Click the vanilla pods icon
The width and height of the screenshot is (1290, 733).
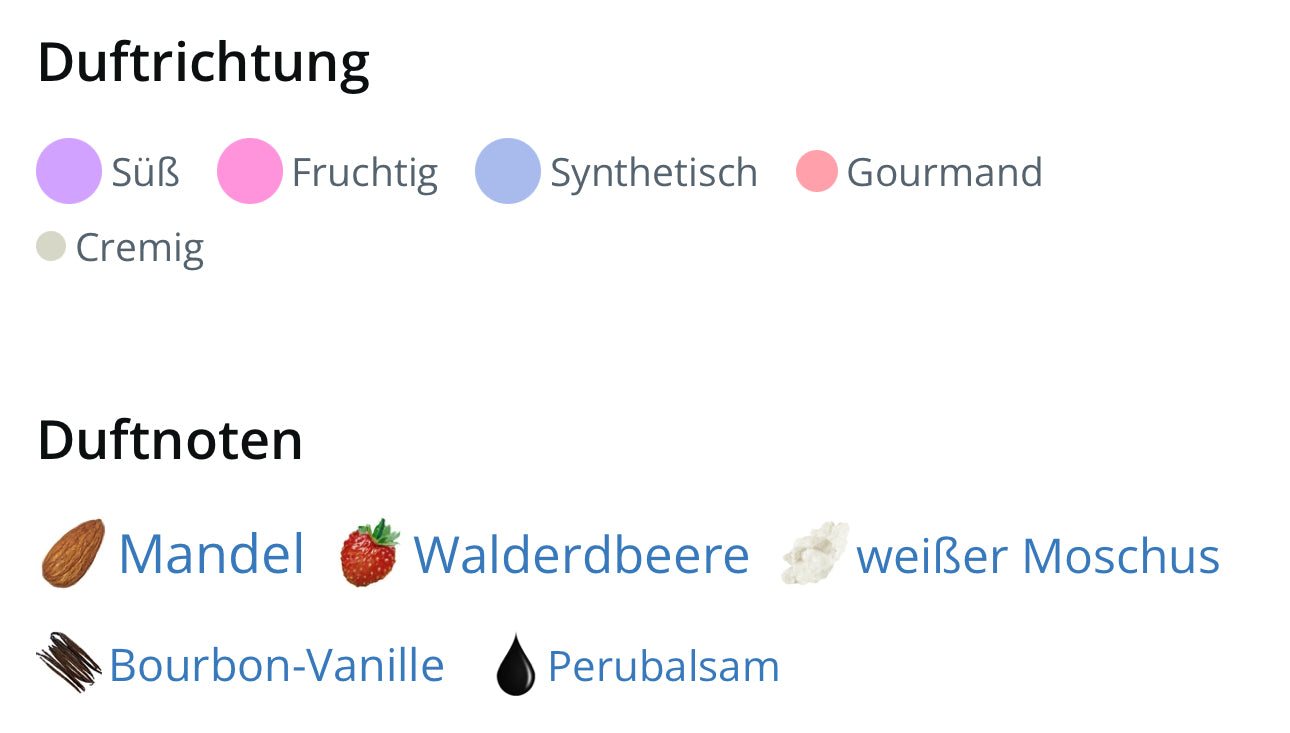tap(69, 663)
